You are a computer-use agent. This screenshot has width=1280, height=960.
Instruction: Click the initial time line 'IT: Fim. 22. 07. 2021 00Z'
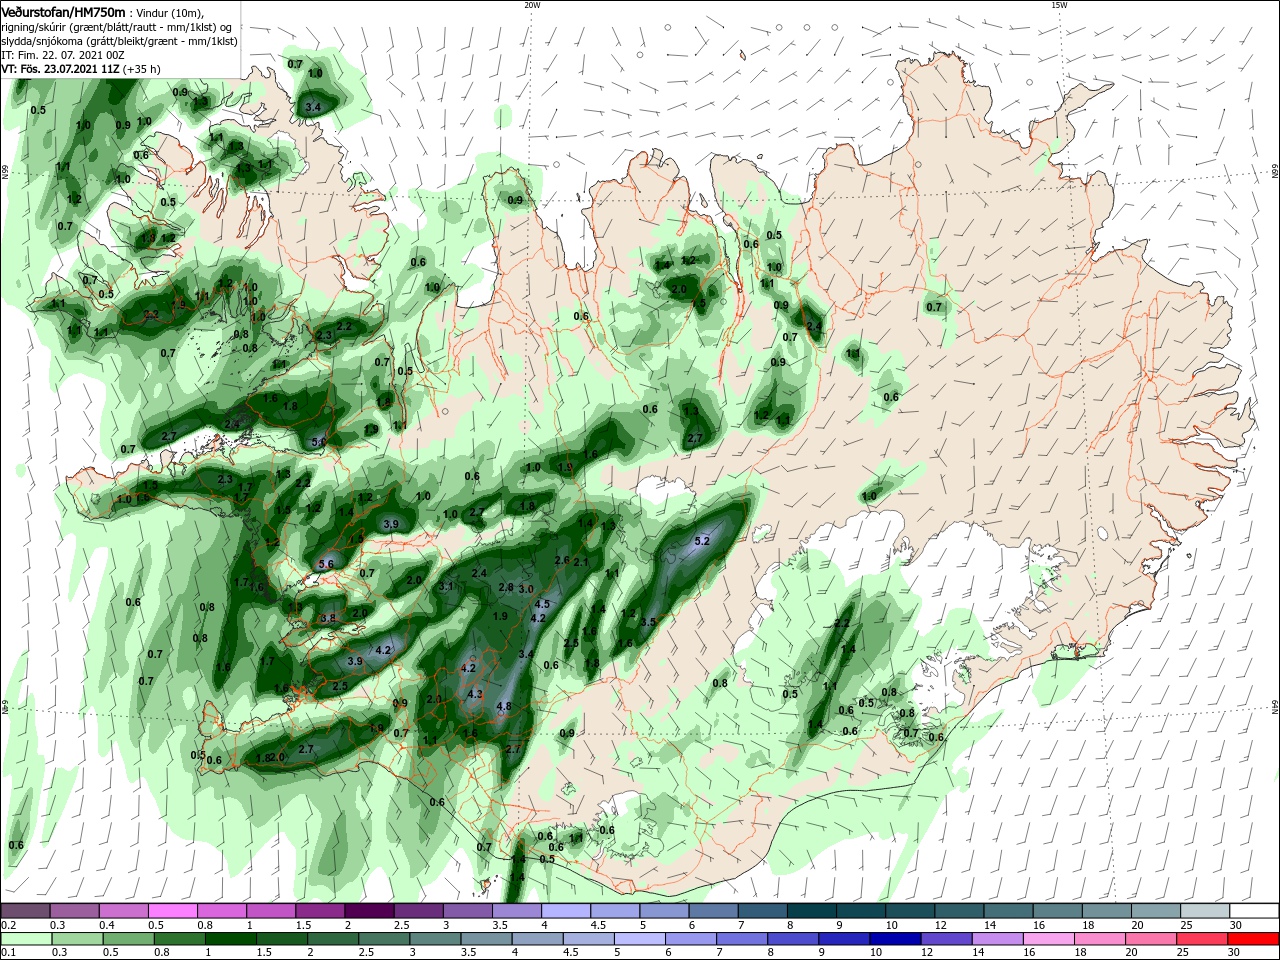(x=63, y=55)
